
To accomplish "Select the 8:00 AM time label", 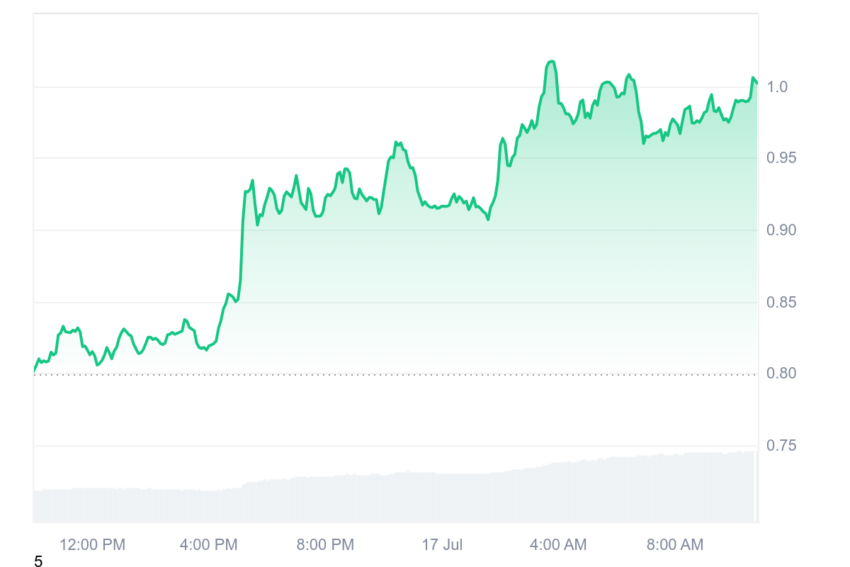I will pyautogui.click(x=675, y=544).
